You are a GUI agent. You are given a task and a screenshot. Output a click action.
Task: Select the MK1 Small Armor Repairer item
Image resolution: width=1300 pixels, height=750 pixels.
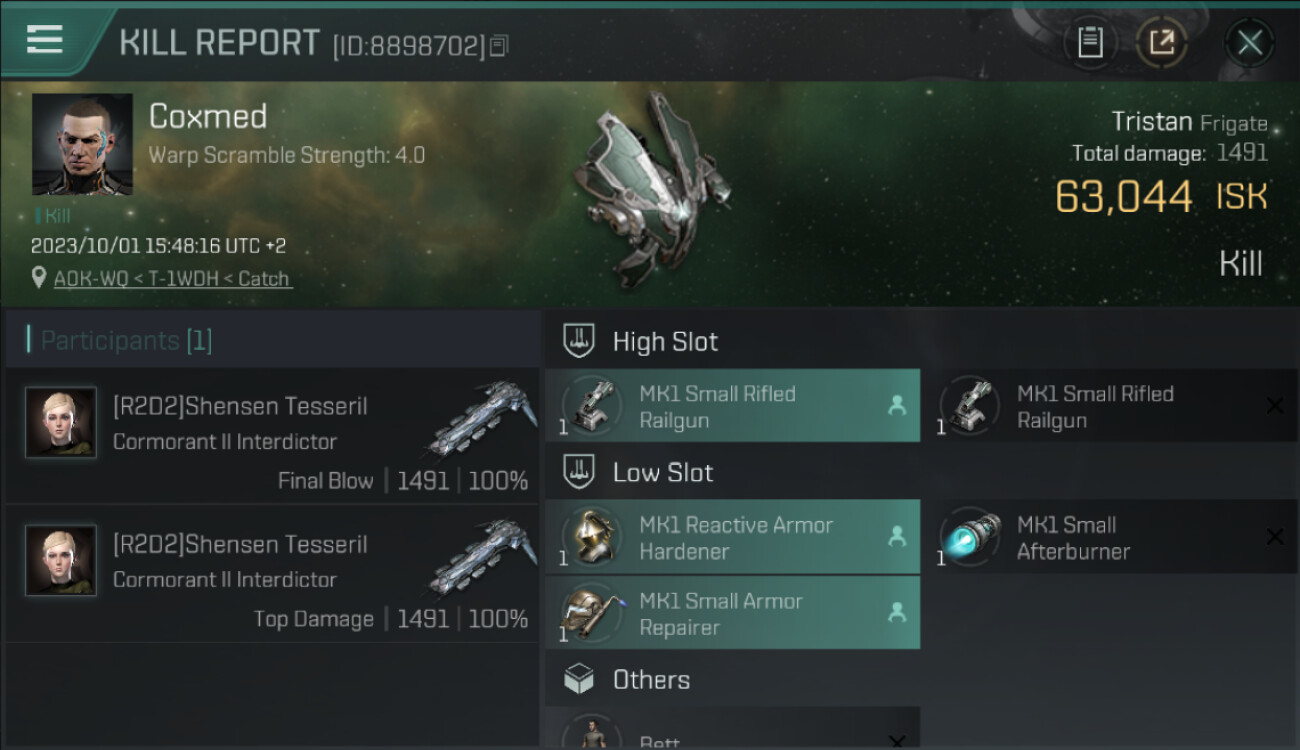tap(733, 614)
